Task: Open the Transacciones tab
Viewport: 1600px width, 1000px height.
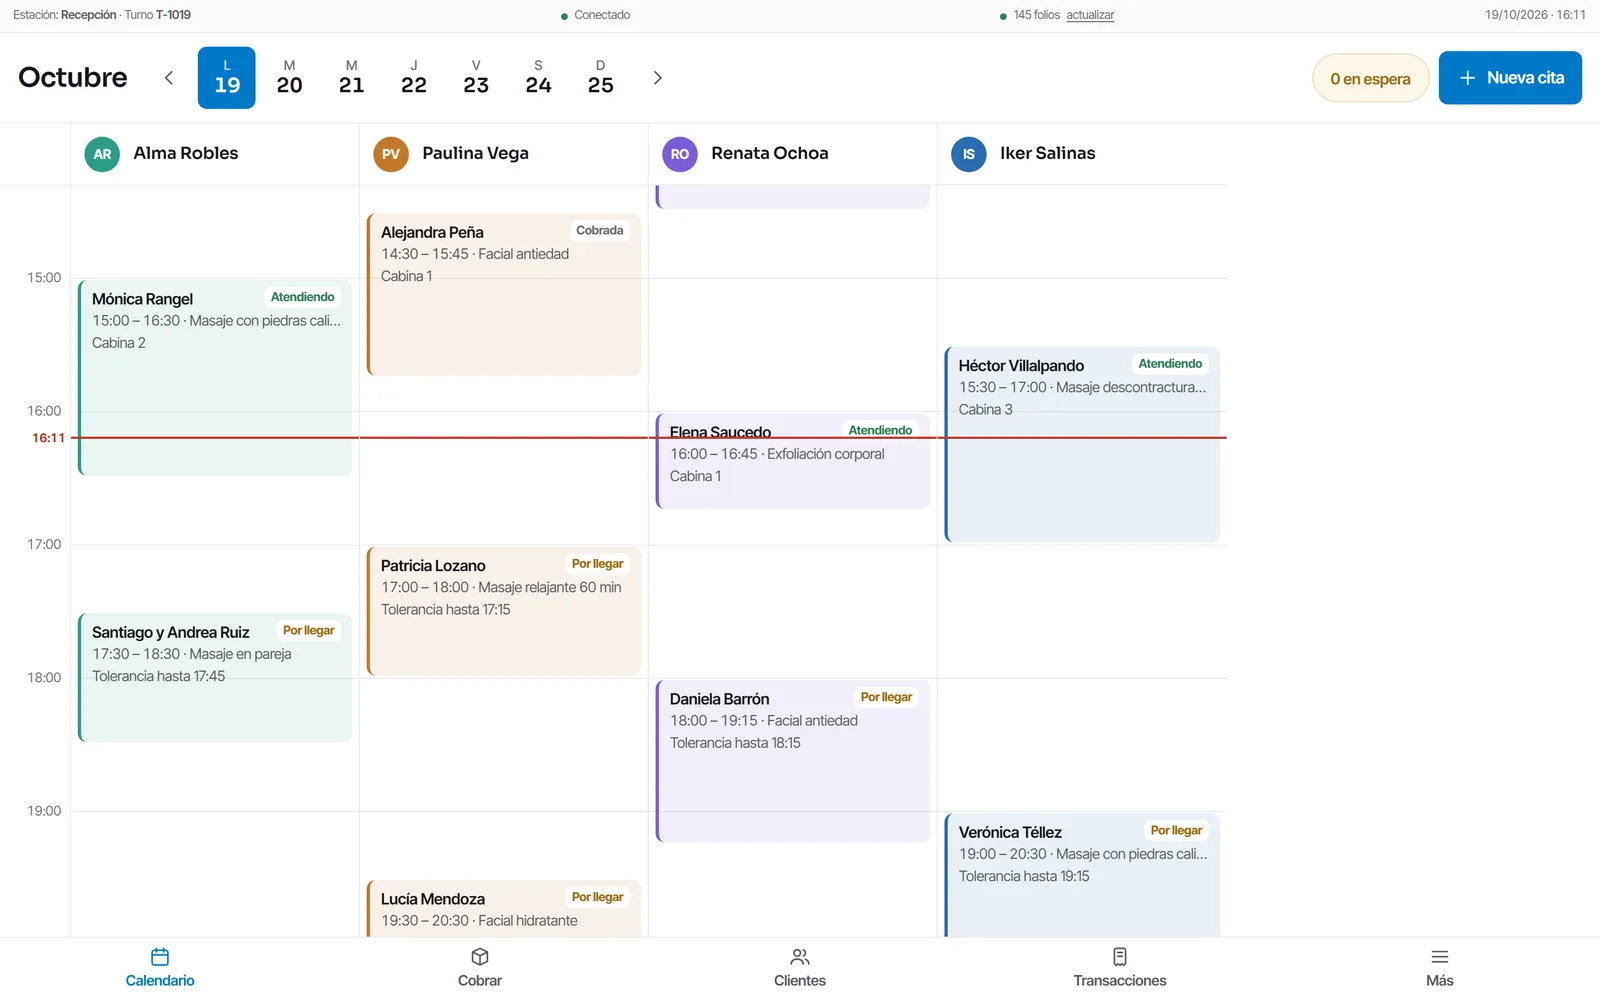Action: pos(1120,968)
